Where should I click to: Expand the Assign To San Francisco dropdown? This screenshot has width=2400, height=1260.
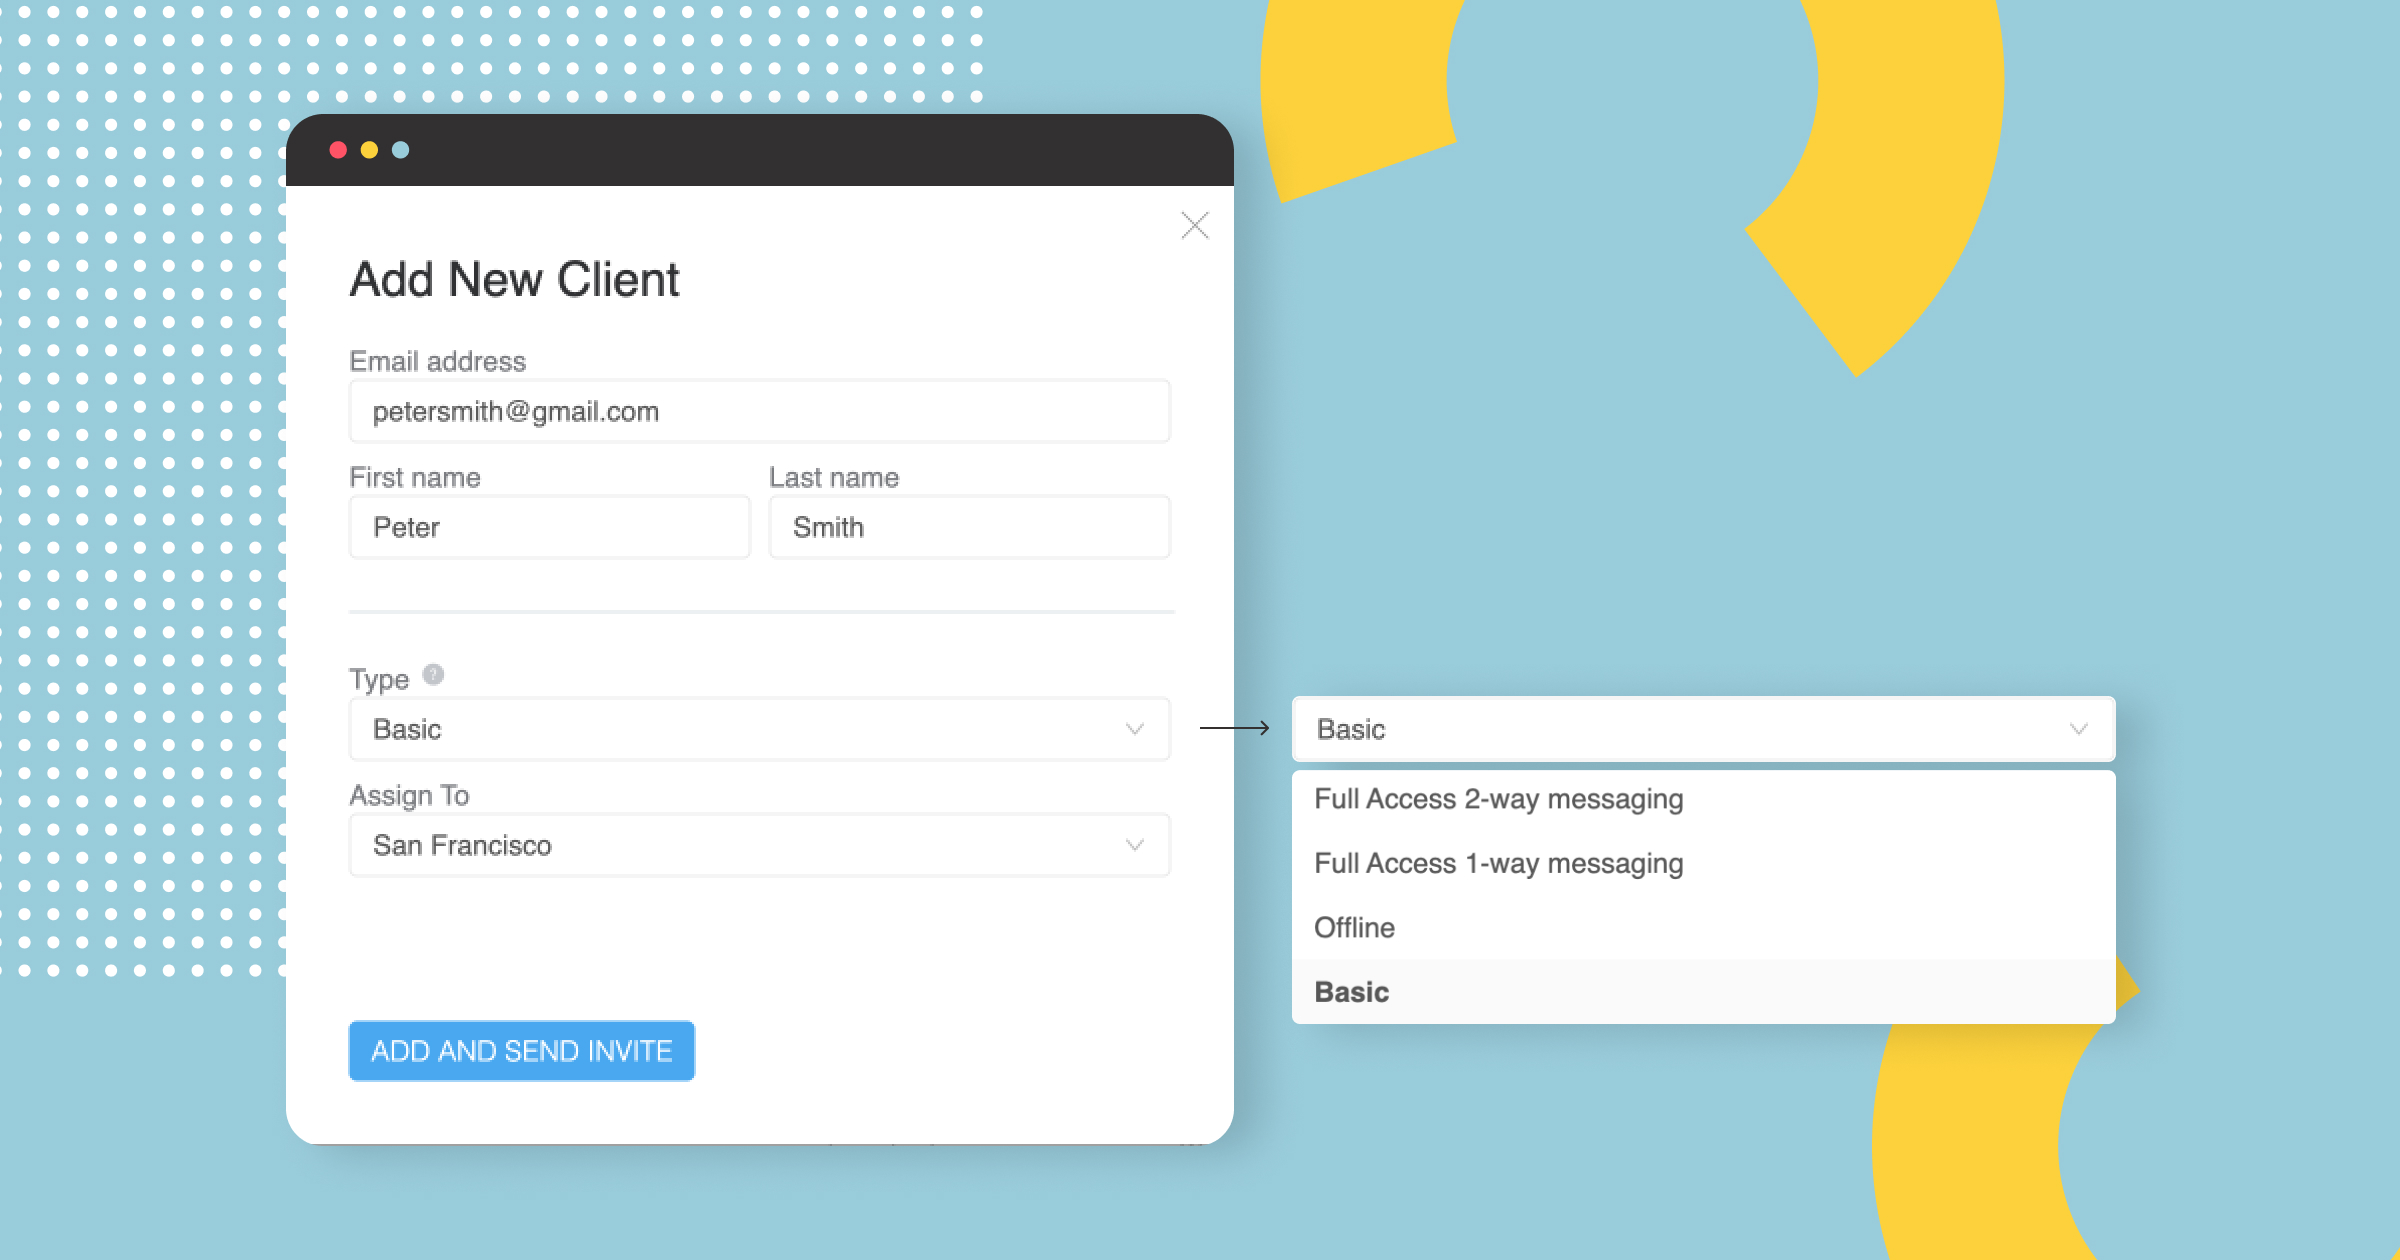coord(740,845)
